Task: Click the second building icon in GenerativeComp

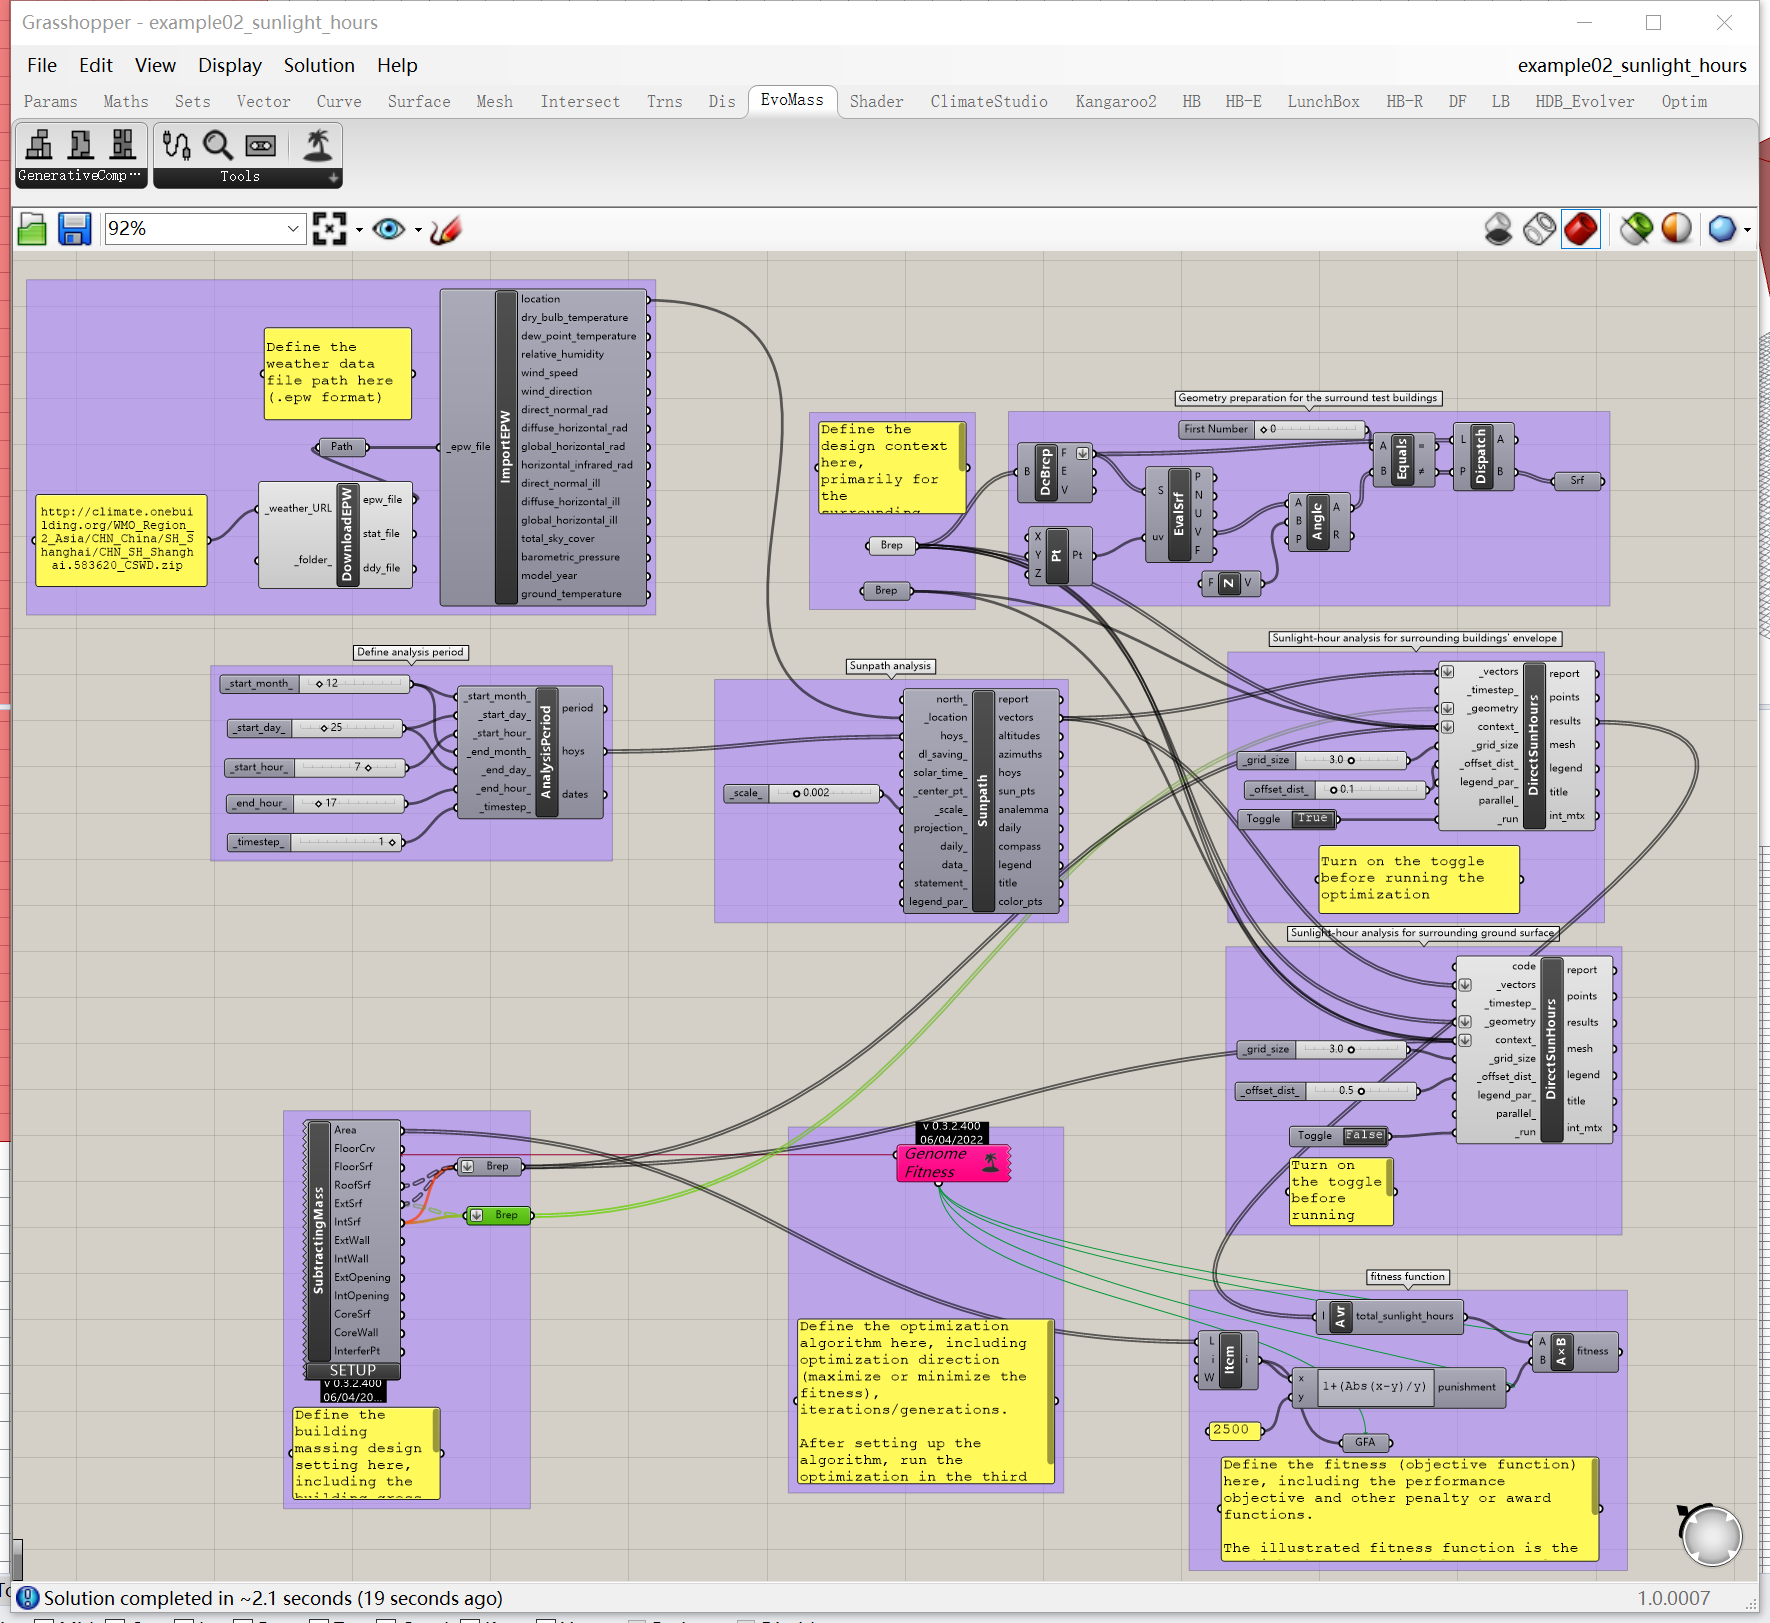Action: [x=81, y=145]
